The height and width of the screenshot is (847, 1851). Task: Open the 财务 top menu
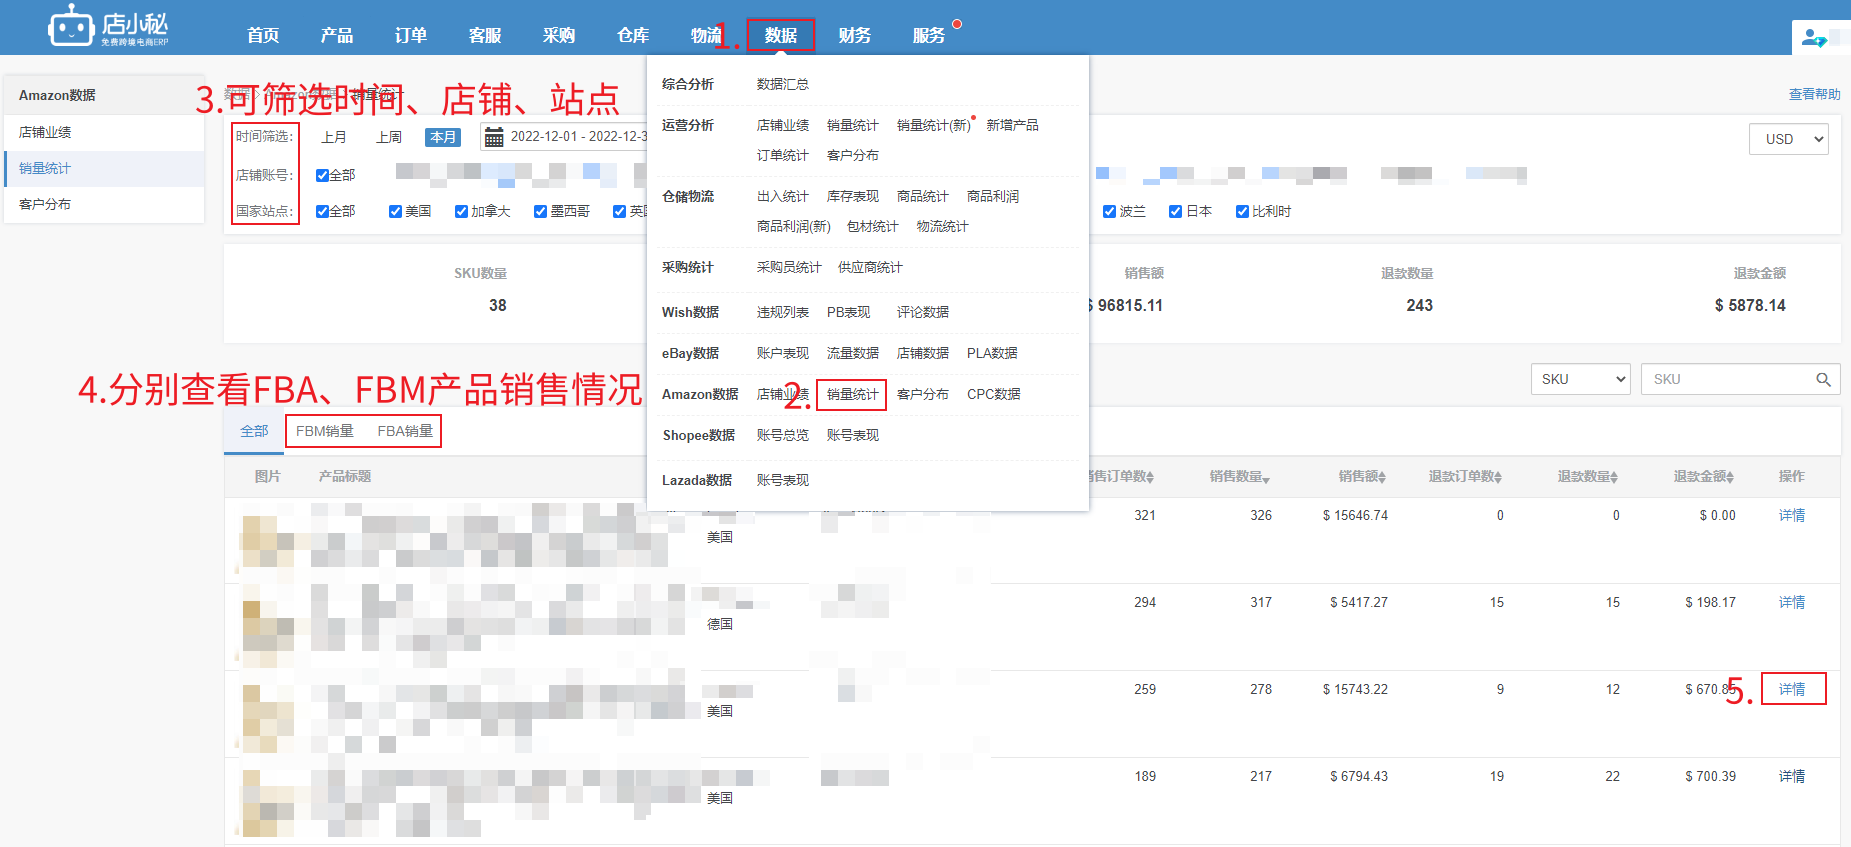pyautogui.click(x=855, y=36)
